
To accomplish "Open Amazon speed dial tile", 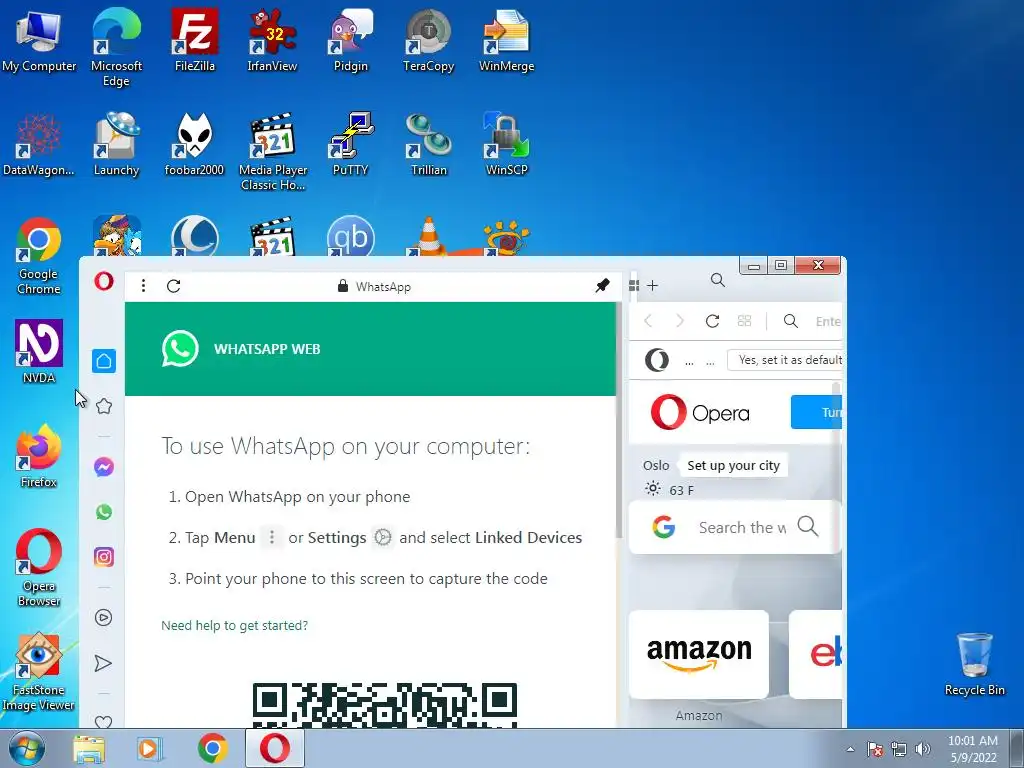I will (699, 654).
